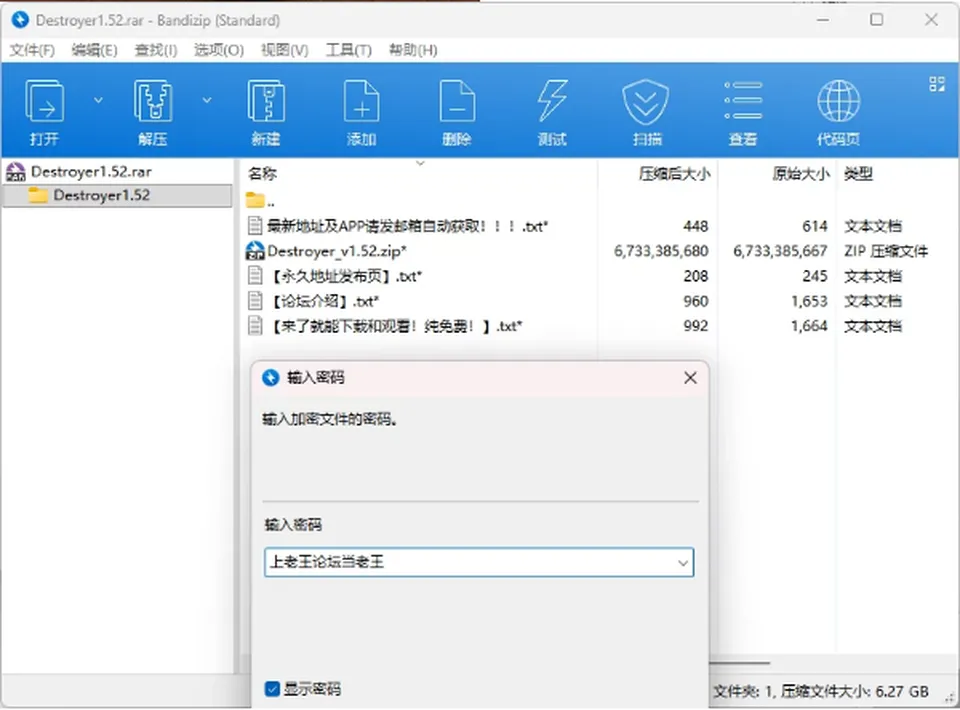Click the 测试 (Test) lightning icon
The image size is (960, 710).
[x=552, y=102]
